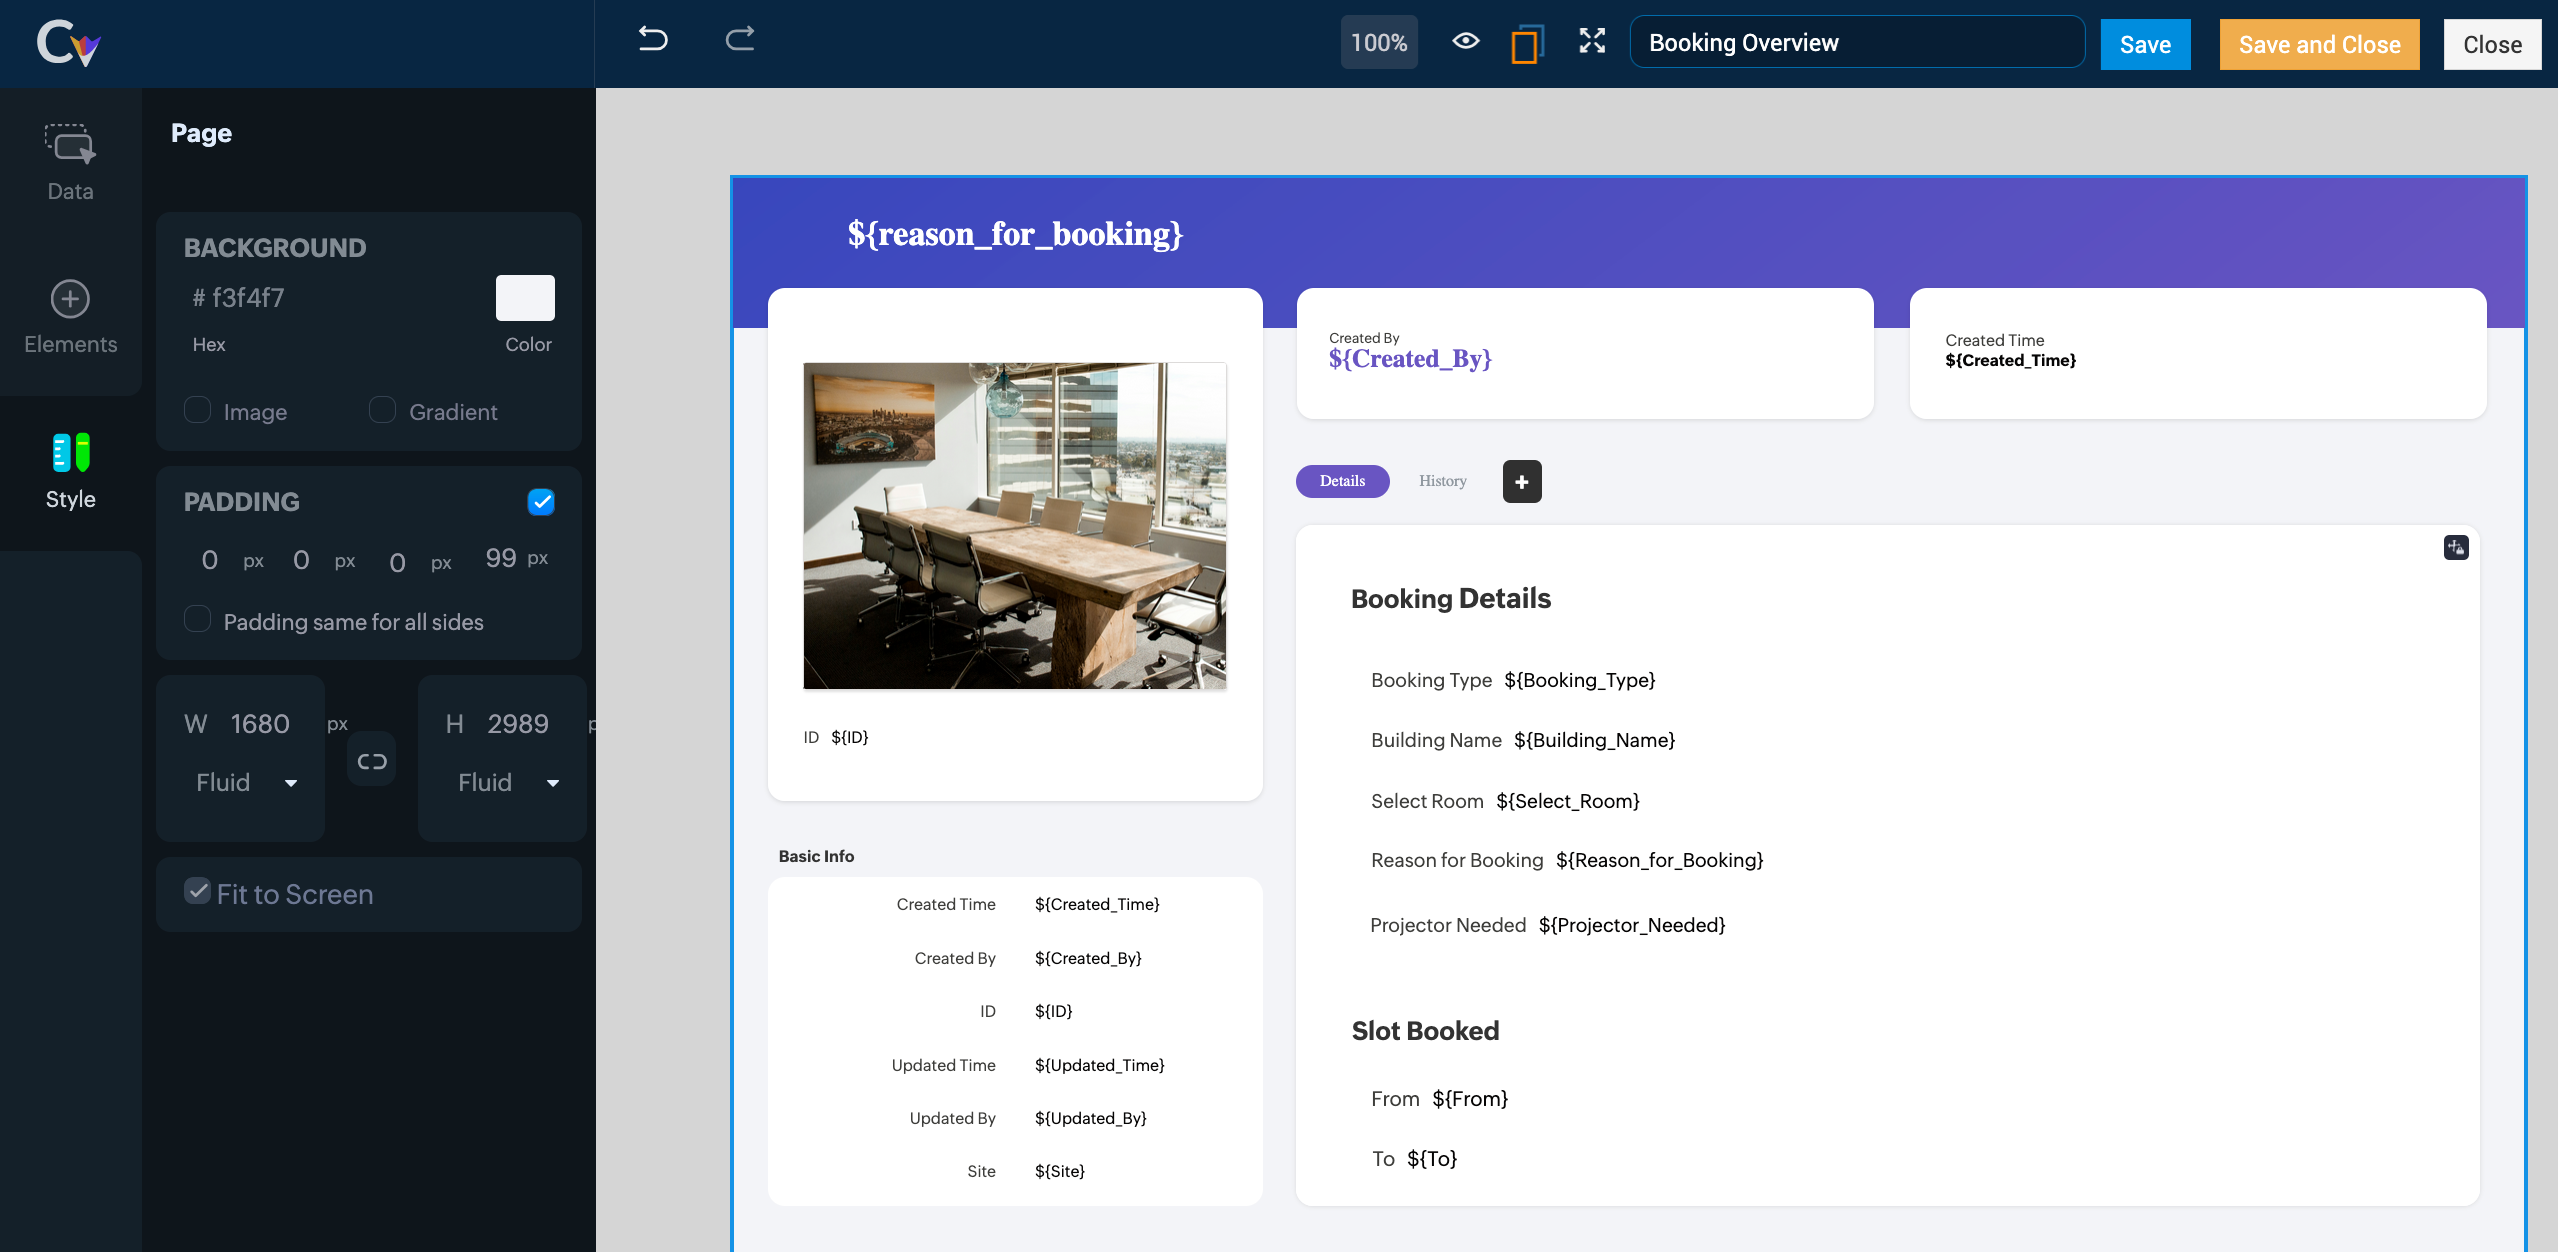Image resolution: width=2558 pixels, height=1252 pixels.
Task: Open the Data panel
Action: coord(70,163)
